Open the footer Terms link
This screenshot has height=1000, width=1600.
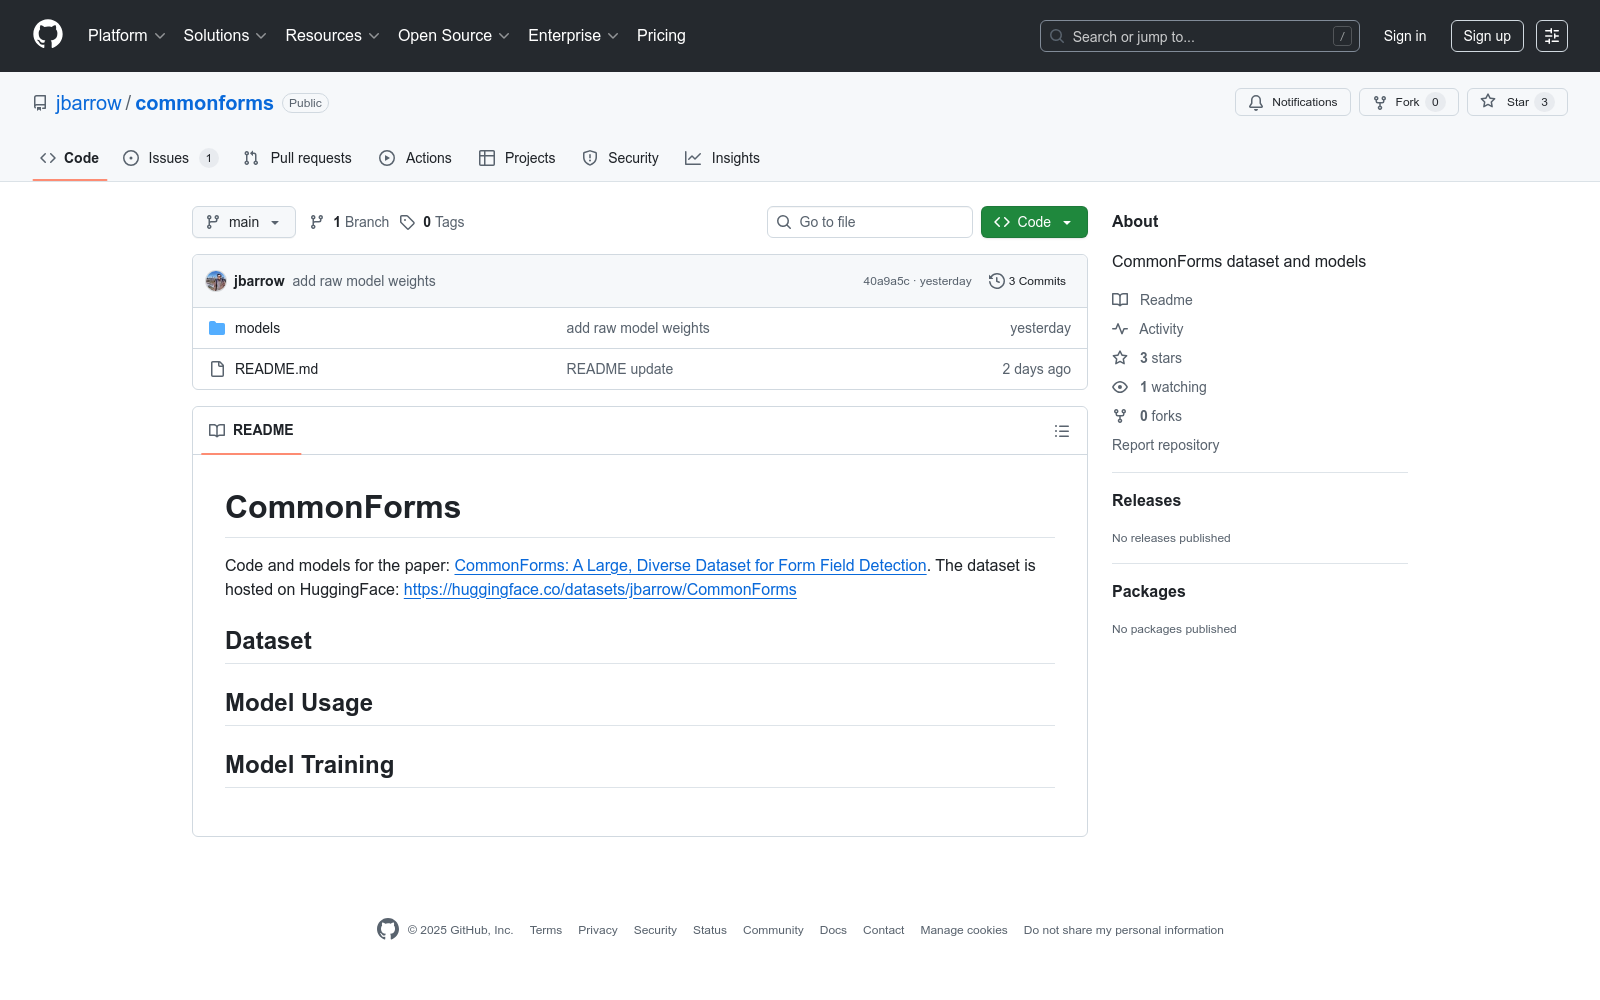(546, 930)
